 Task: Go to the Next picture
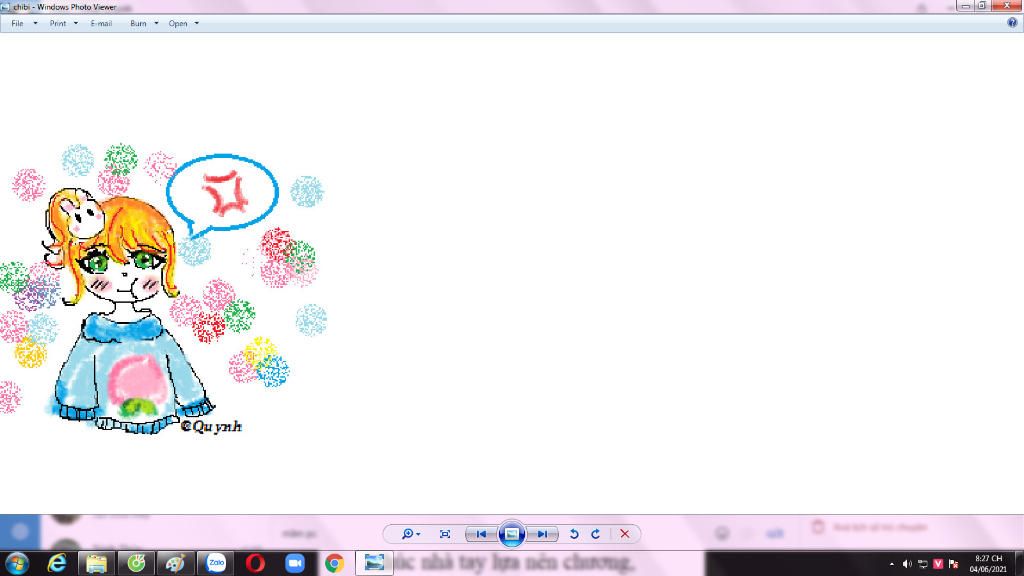click(542, 534)
